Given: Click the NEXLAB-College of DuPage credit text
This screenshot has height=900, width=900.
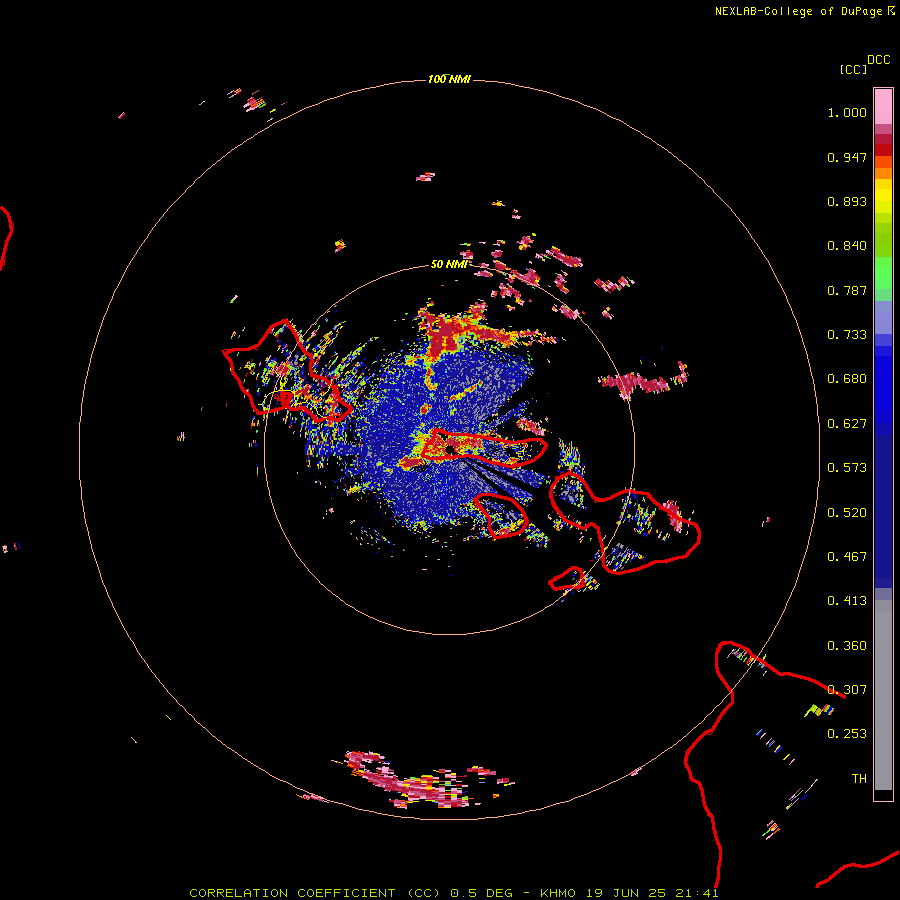Looking at the screenshot, I should (805, 11).
